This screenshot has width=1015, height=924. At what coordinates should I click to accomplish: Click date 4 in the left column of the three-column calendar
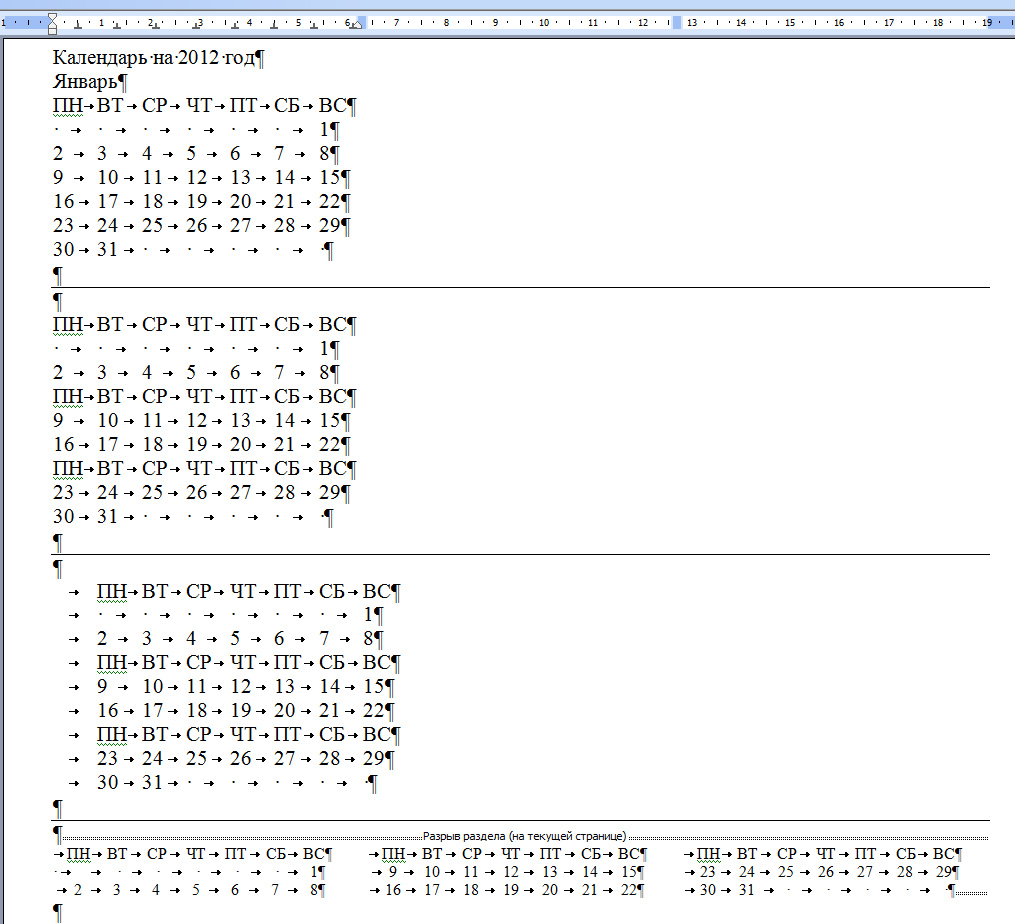point(156,890)
